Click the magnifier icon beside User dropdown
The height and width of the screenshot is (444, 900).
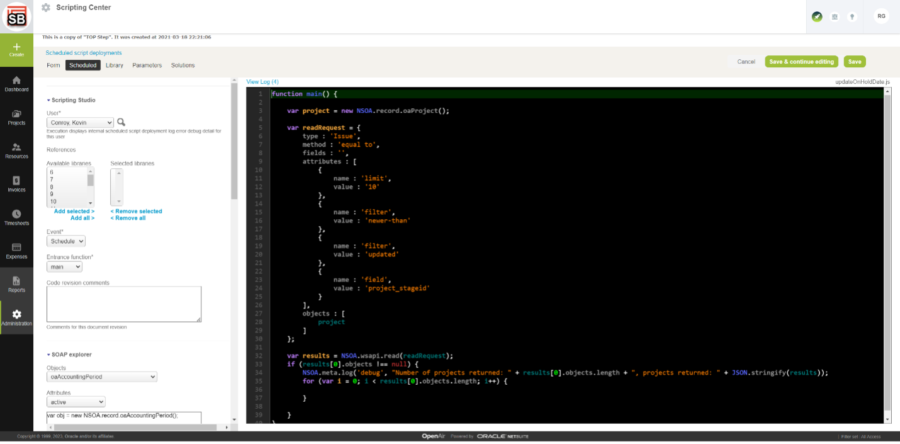click(121, 122)
